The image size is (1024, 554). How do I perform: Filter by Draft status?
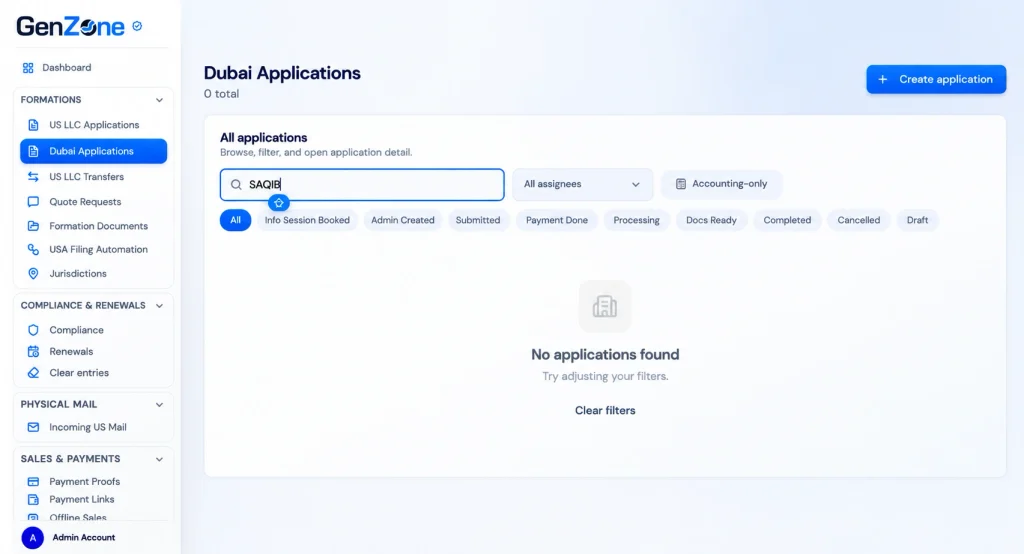click(917, 220)
